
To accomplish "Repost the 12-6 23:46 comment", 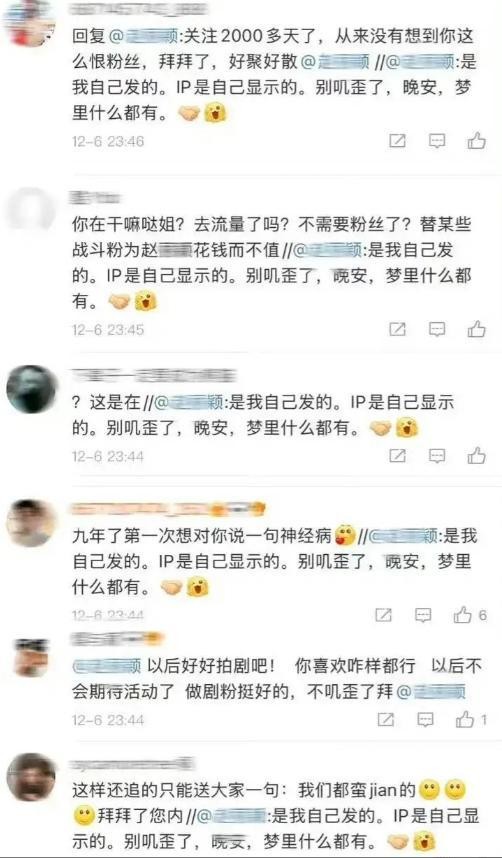I will pyautogui.click(x=397, y=141).
